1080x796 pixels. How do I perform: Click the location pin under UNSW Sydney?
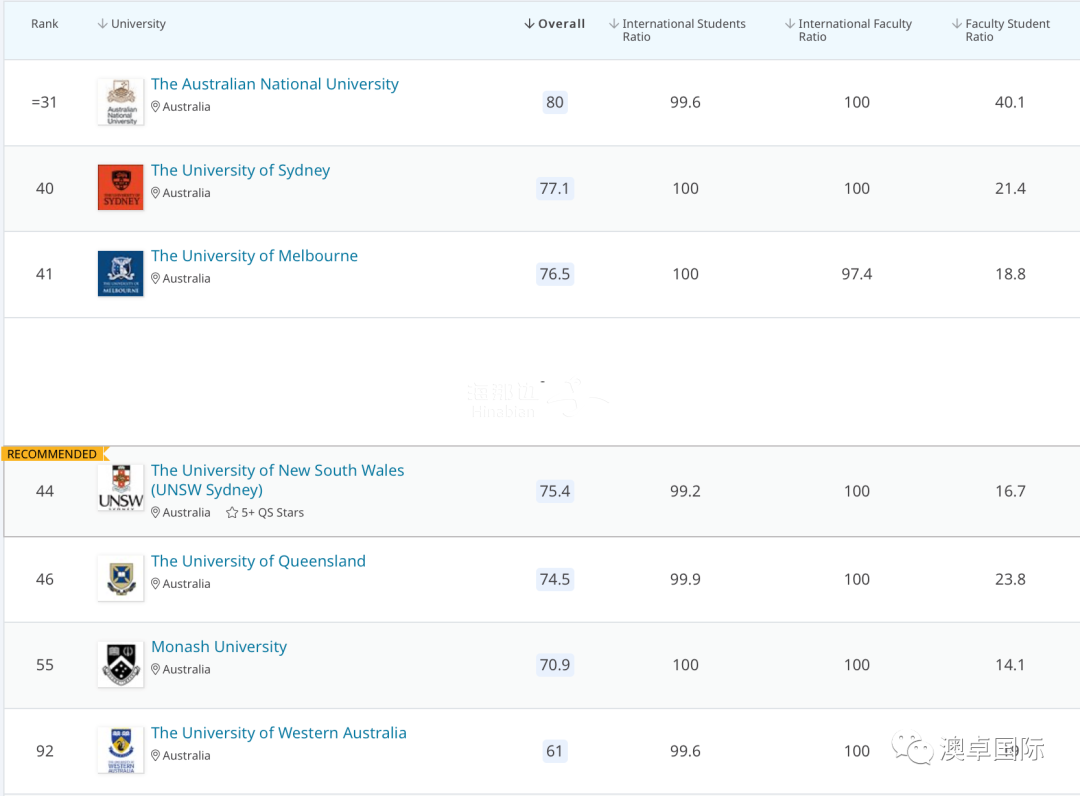click(156, 512)
